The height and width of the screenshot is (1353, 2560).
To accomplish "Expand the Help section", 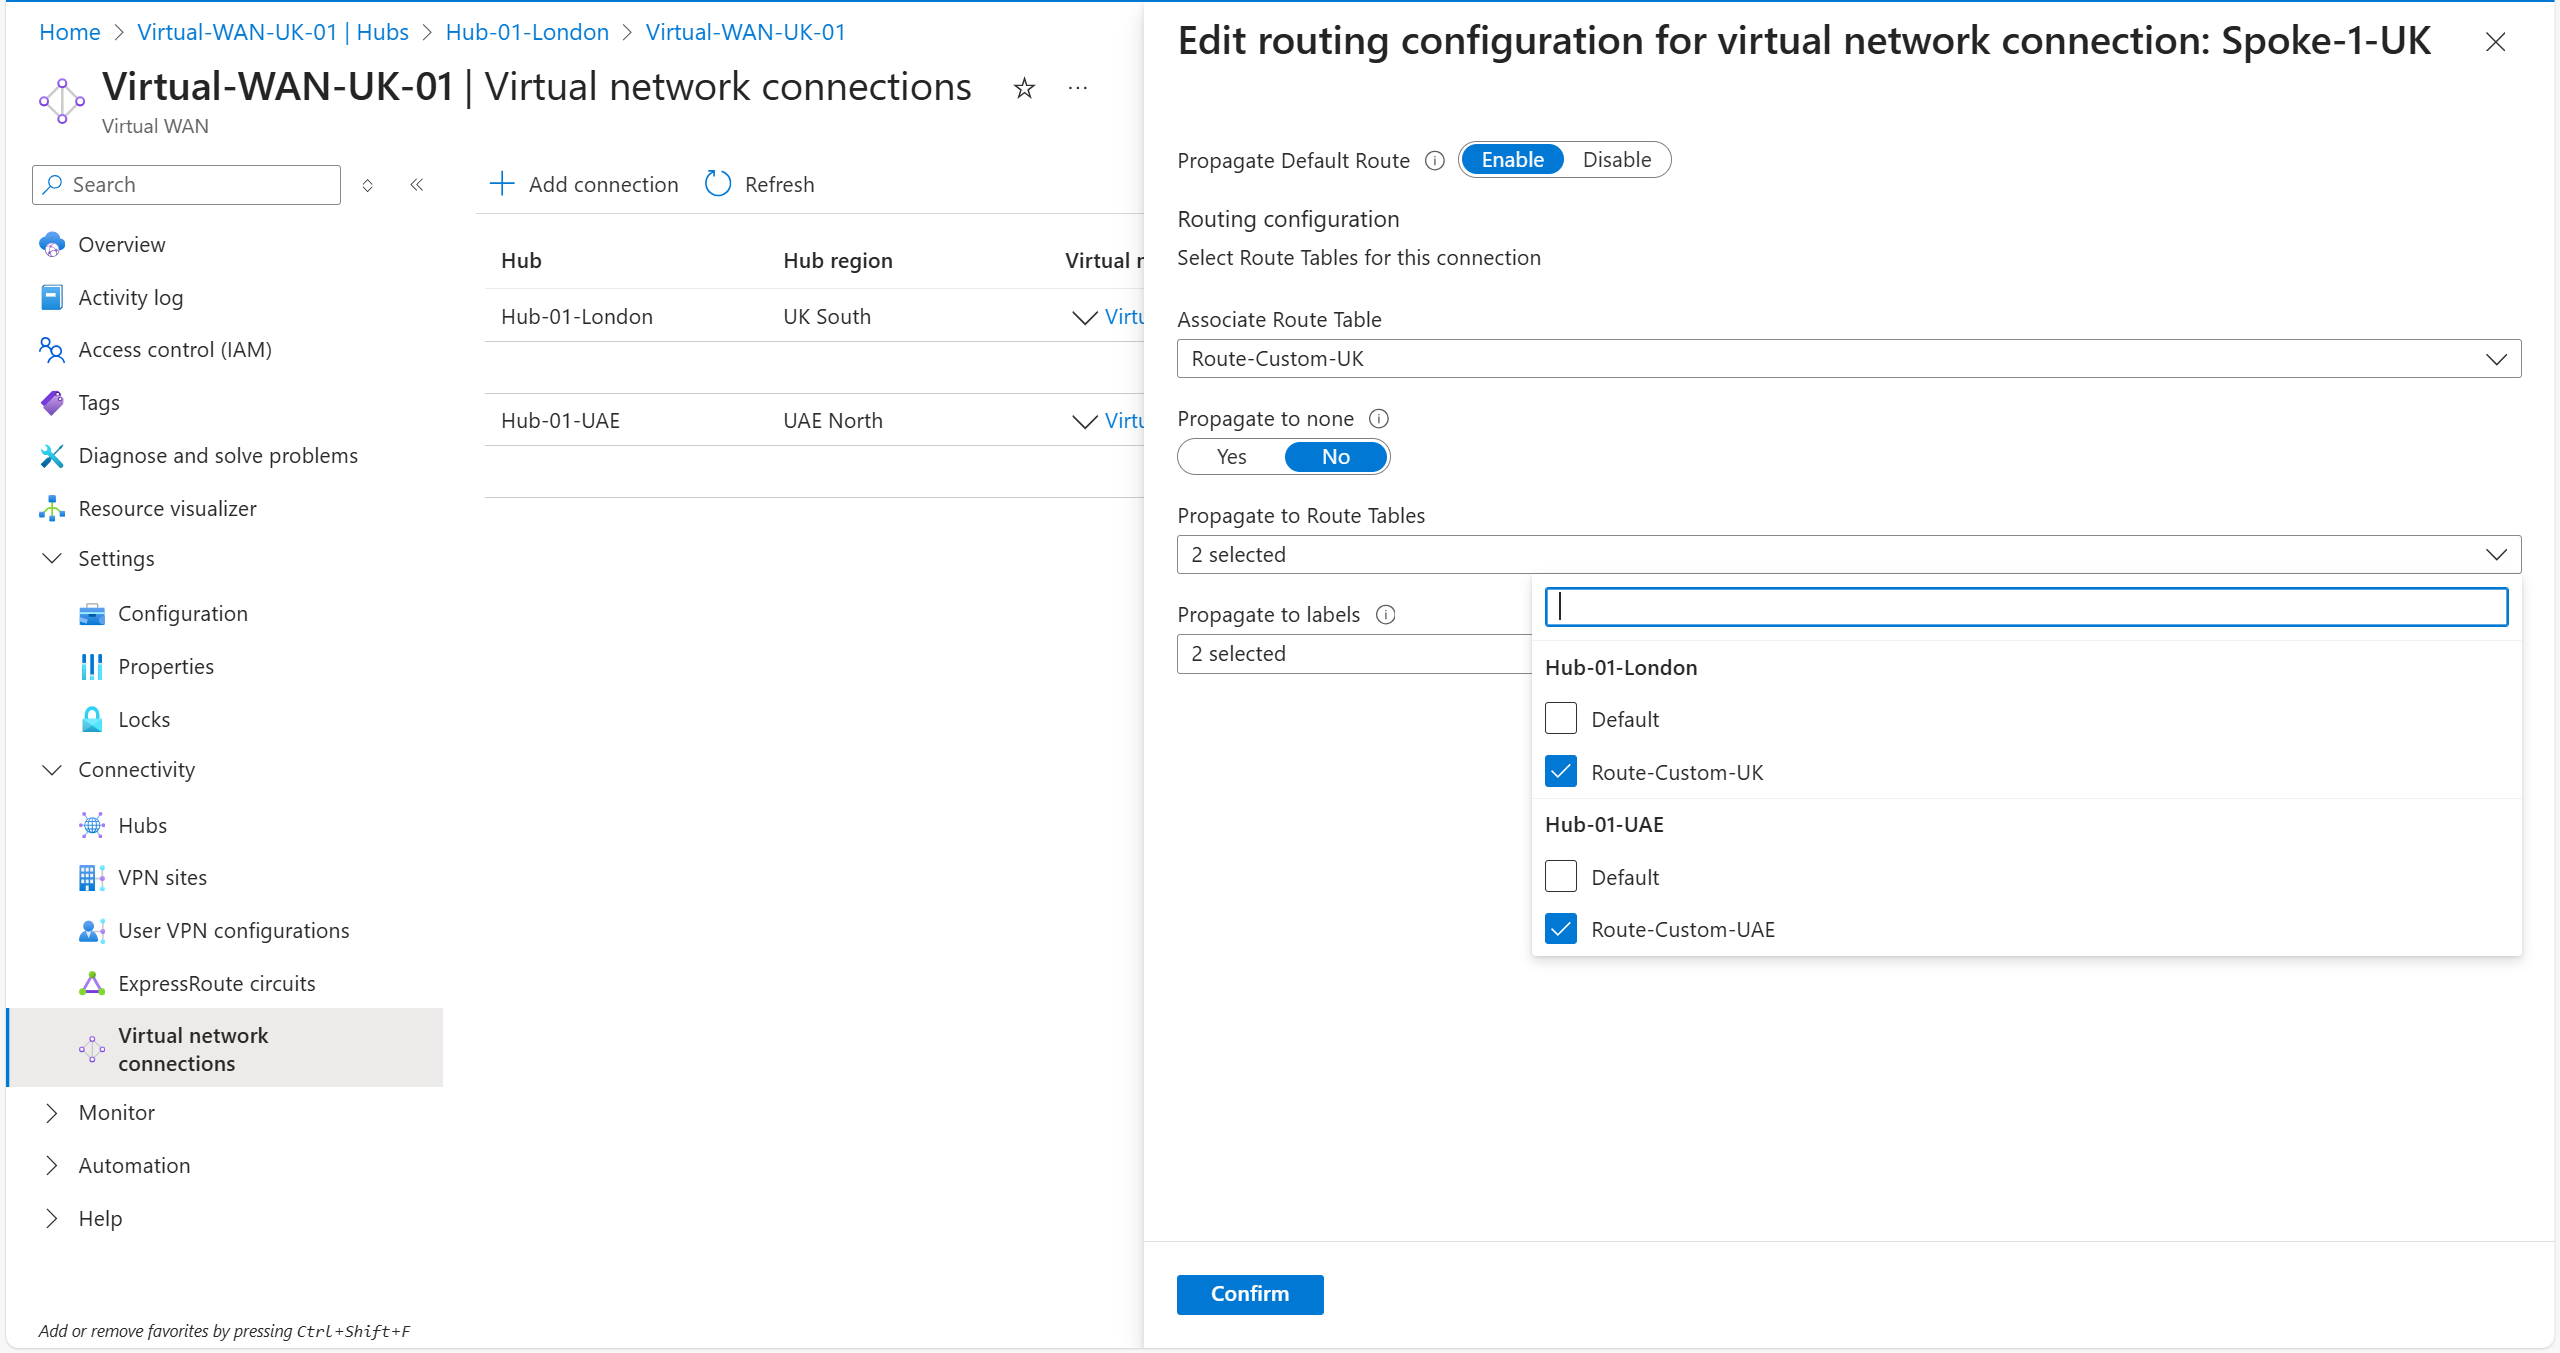I will point(52,1218).
